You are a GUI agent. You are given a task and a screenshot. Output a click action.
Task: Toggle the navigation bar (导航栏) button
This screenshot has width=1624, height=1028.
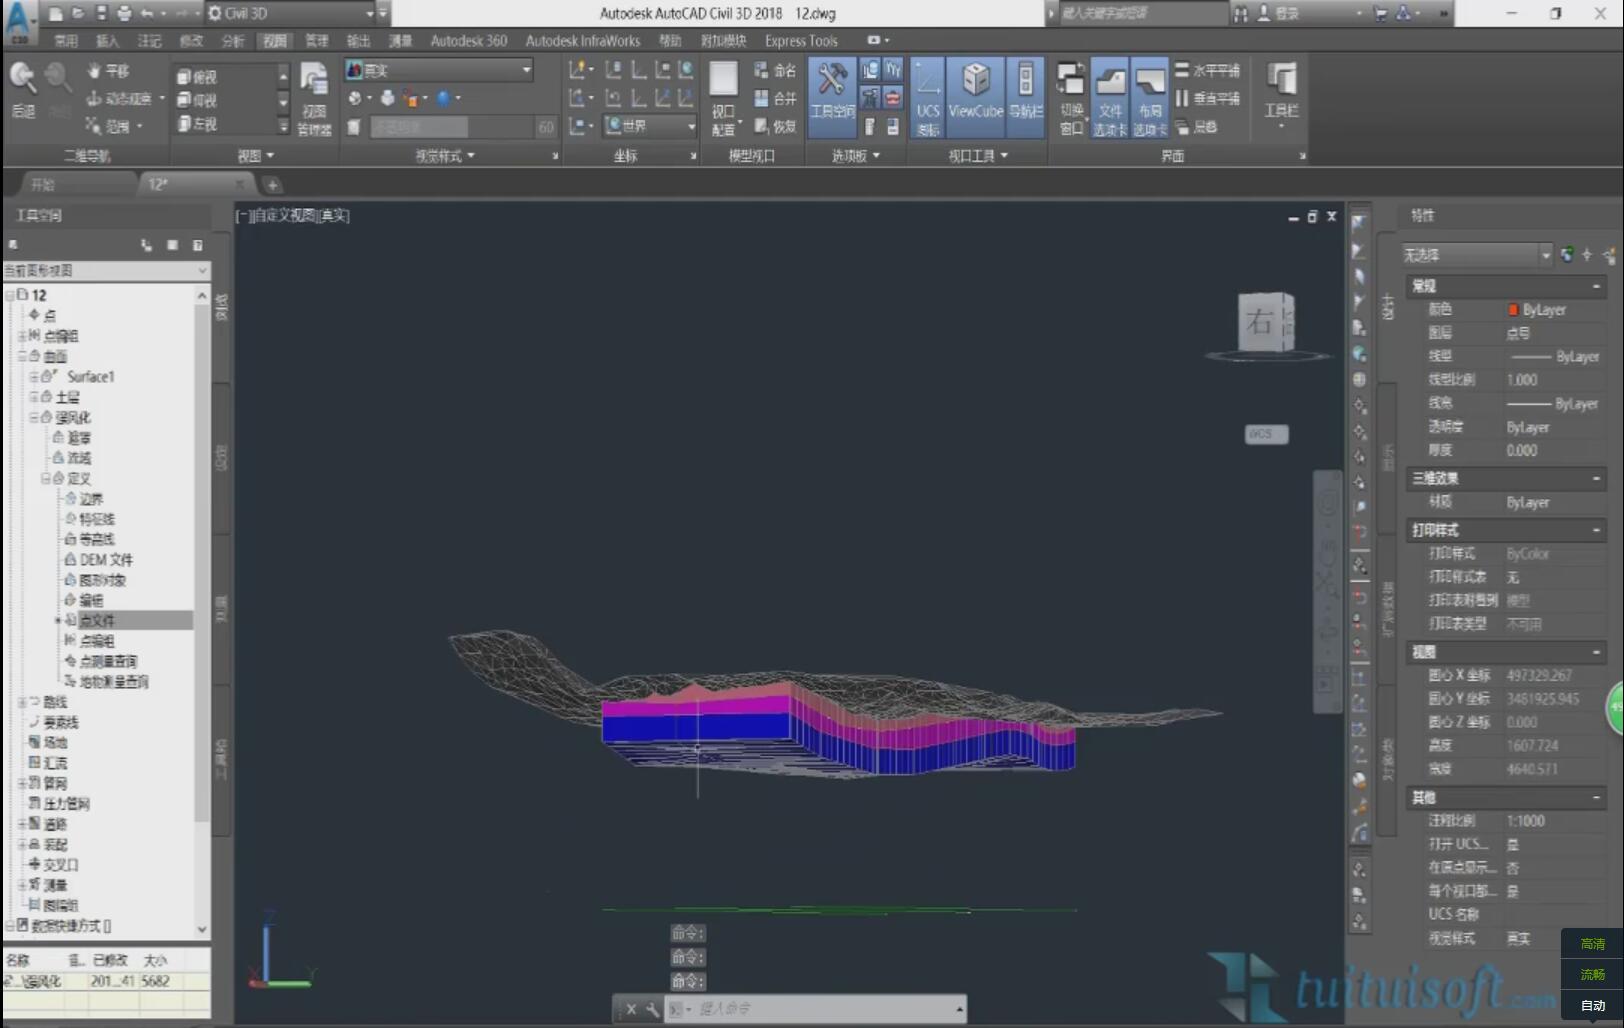click(1024, 96)
